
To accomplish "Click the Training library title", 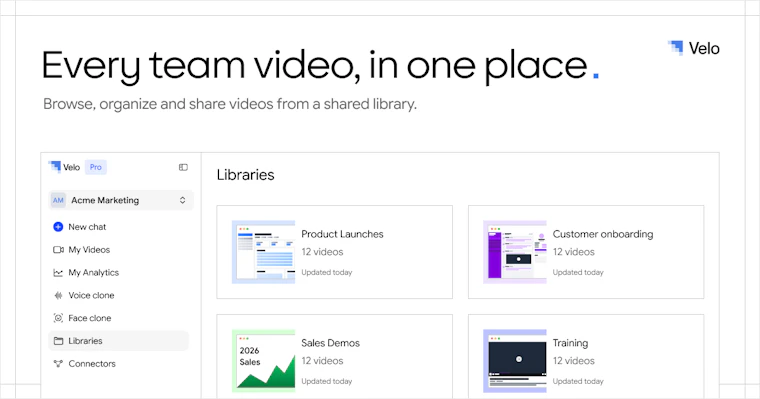I will (x=570, y=343).
